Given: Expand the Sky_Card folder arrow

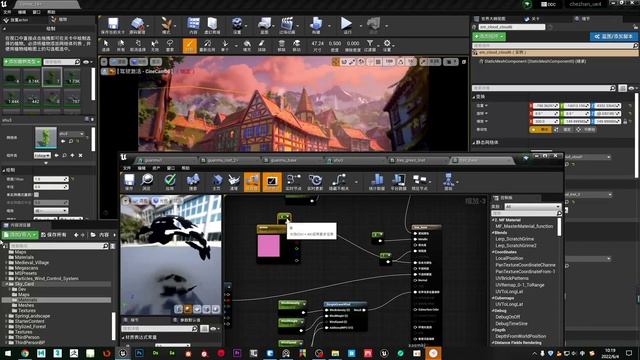Looking at the screenshot, I should click(x=7, y=284).
